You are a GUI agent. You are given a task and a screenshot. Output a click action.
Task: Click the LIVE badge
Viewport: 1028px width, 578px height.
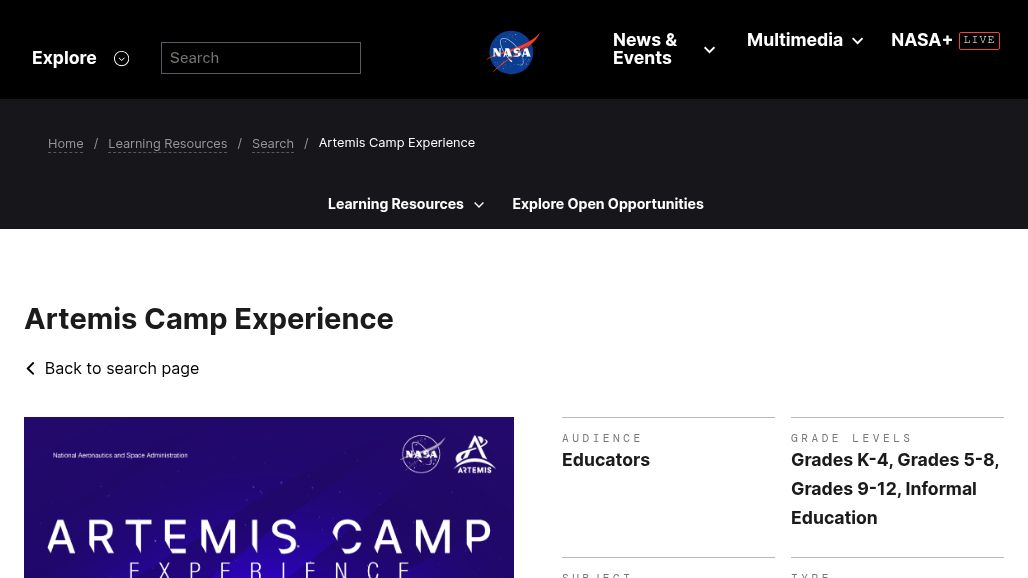coord(979,40)
